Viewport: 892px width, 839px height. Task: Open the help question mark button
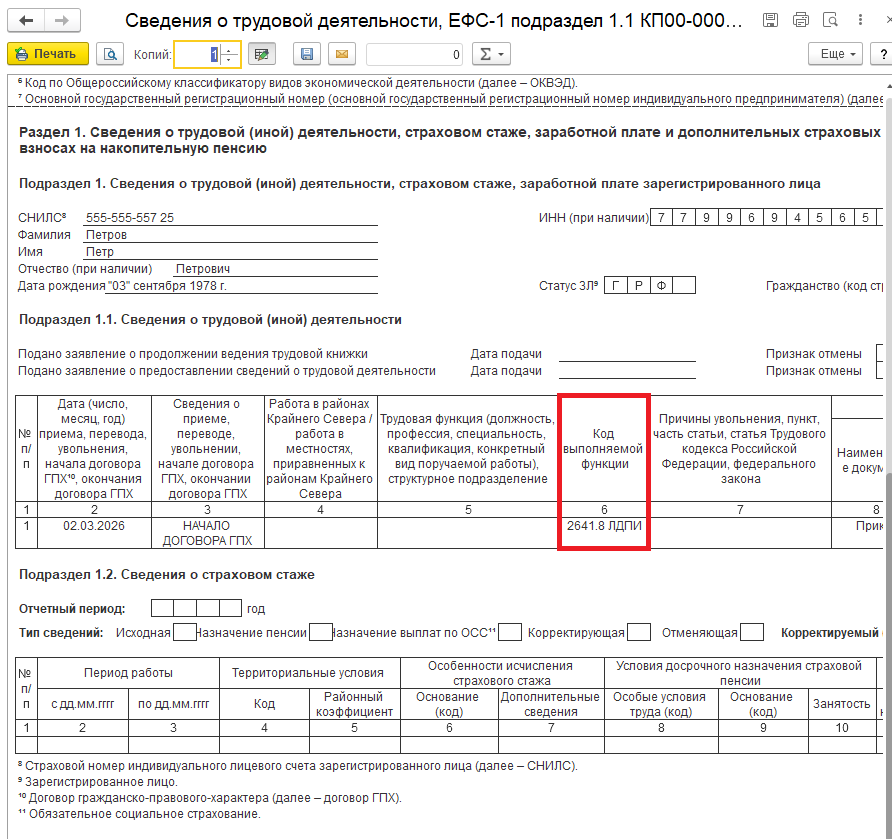pos(882,54)
